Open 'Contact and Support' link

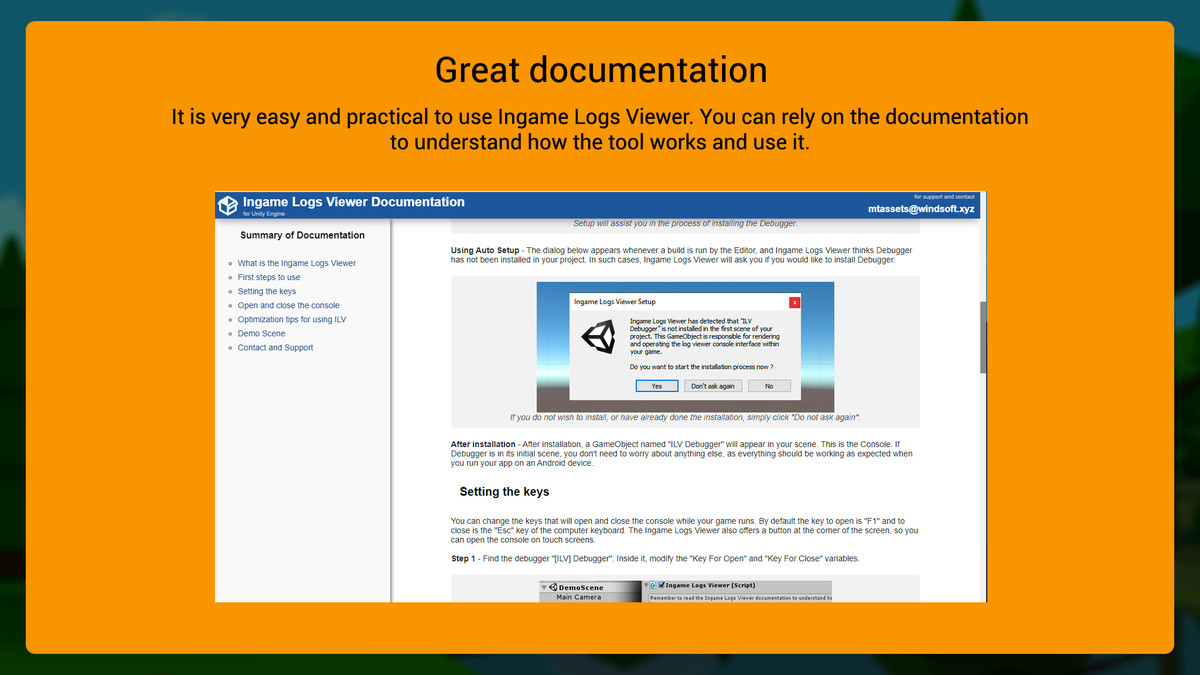[x=276, y=347]
